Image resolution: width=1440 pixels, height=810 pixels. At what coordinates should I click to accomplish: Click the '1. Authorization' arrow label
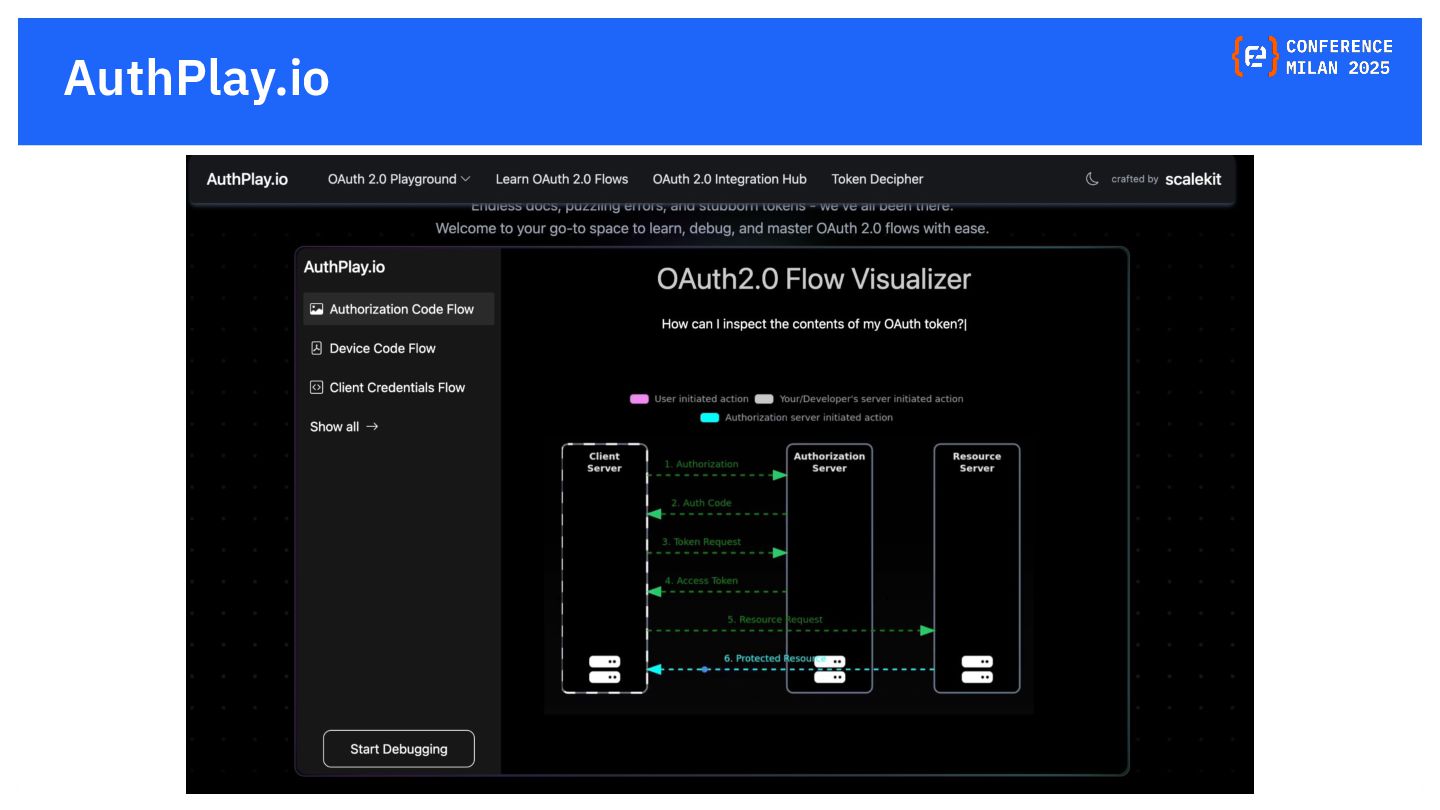(701, 464)
